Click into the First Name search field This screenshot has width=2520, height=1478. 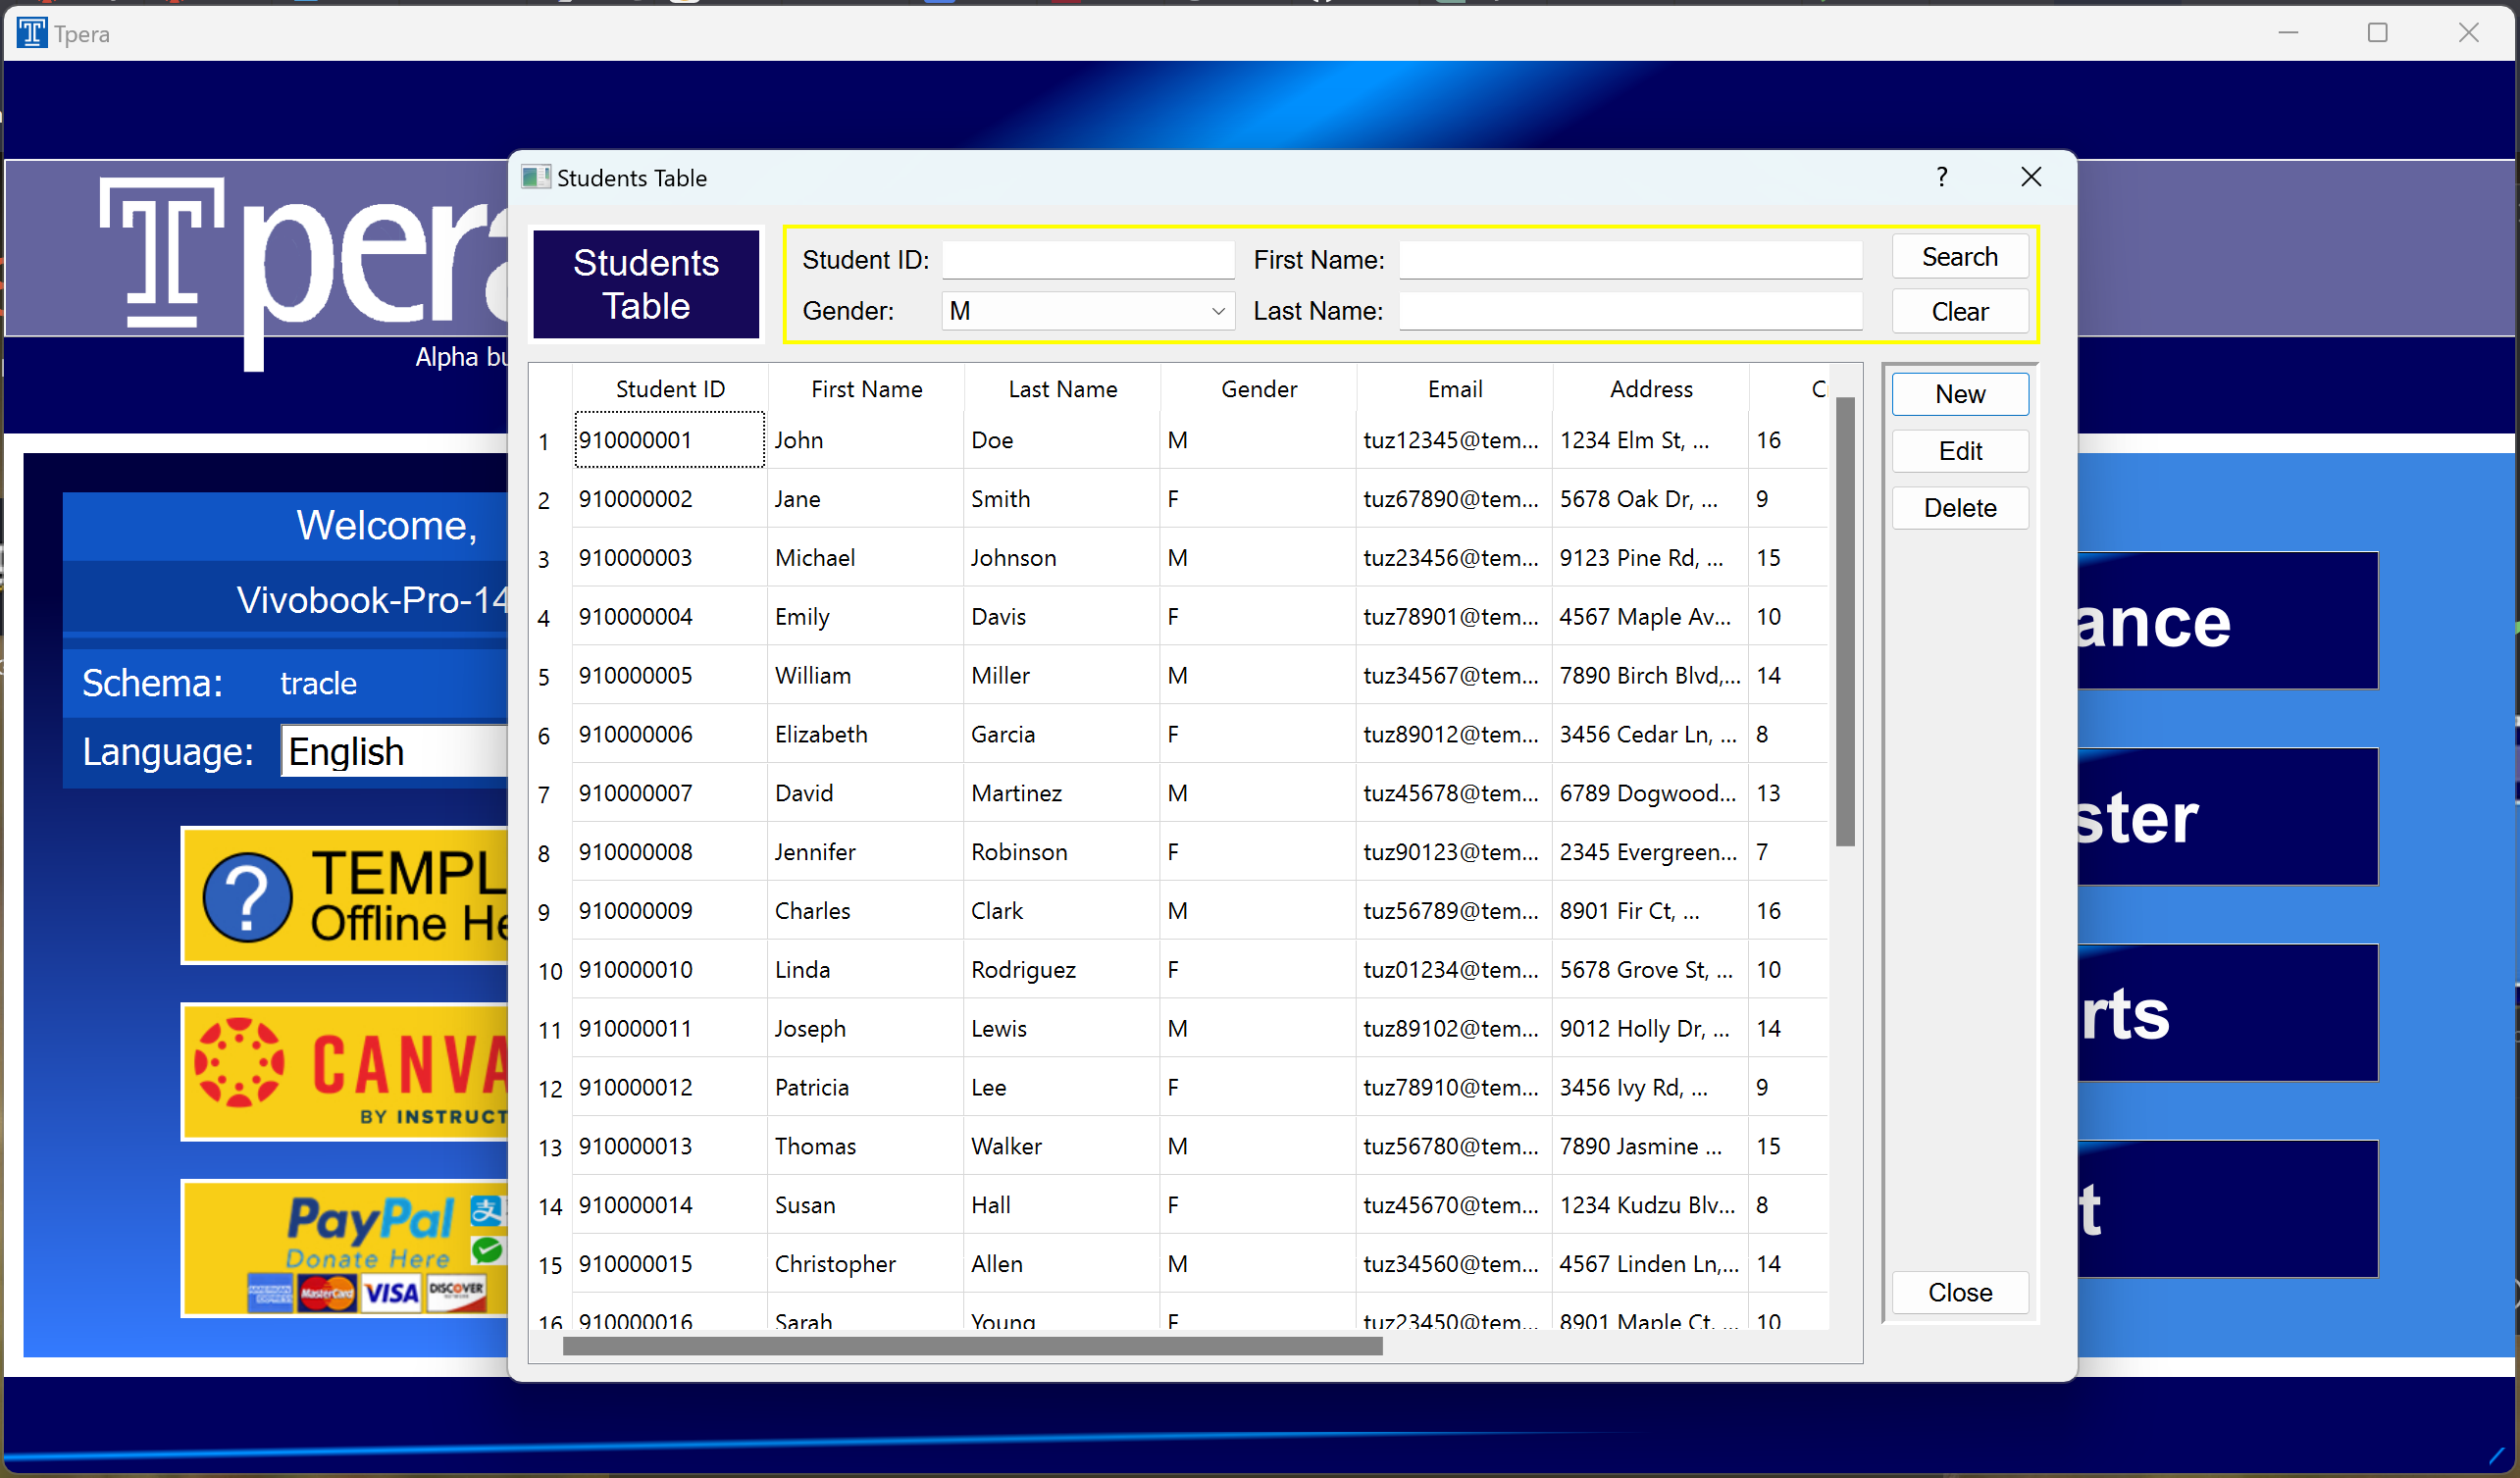click(x=1630, y=260)
